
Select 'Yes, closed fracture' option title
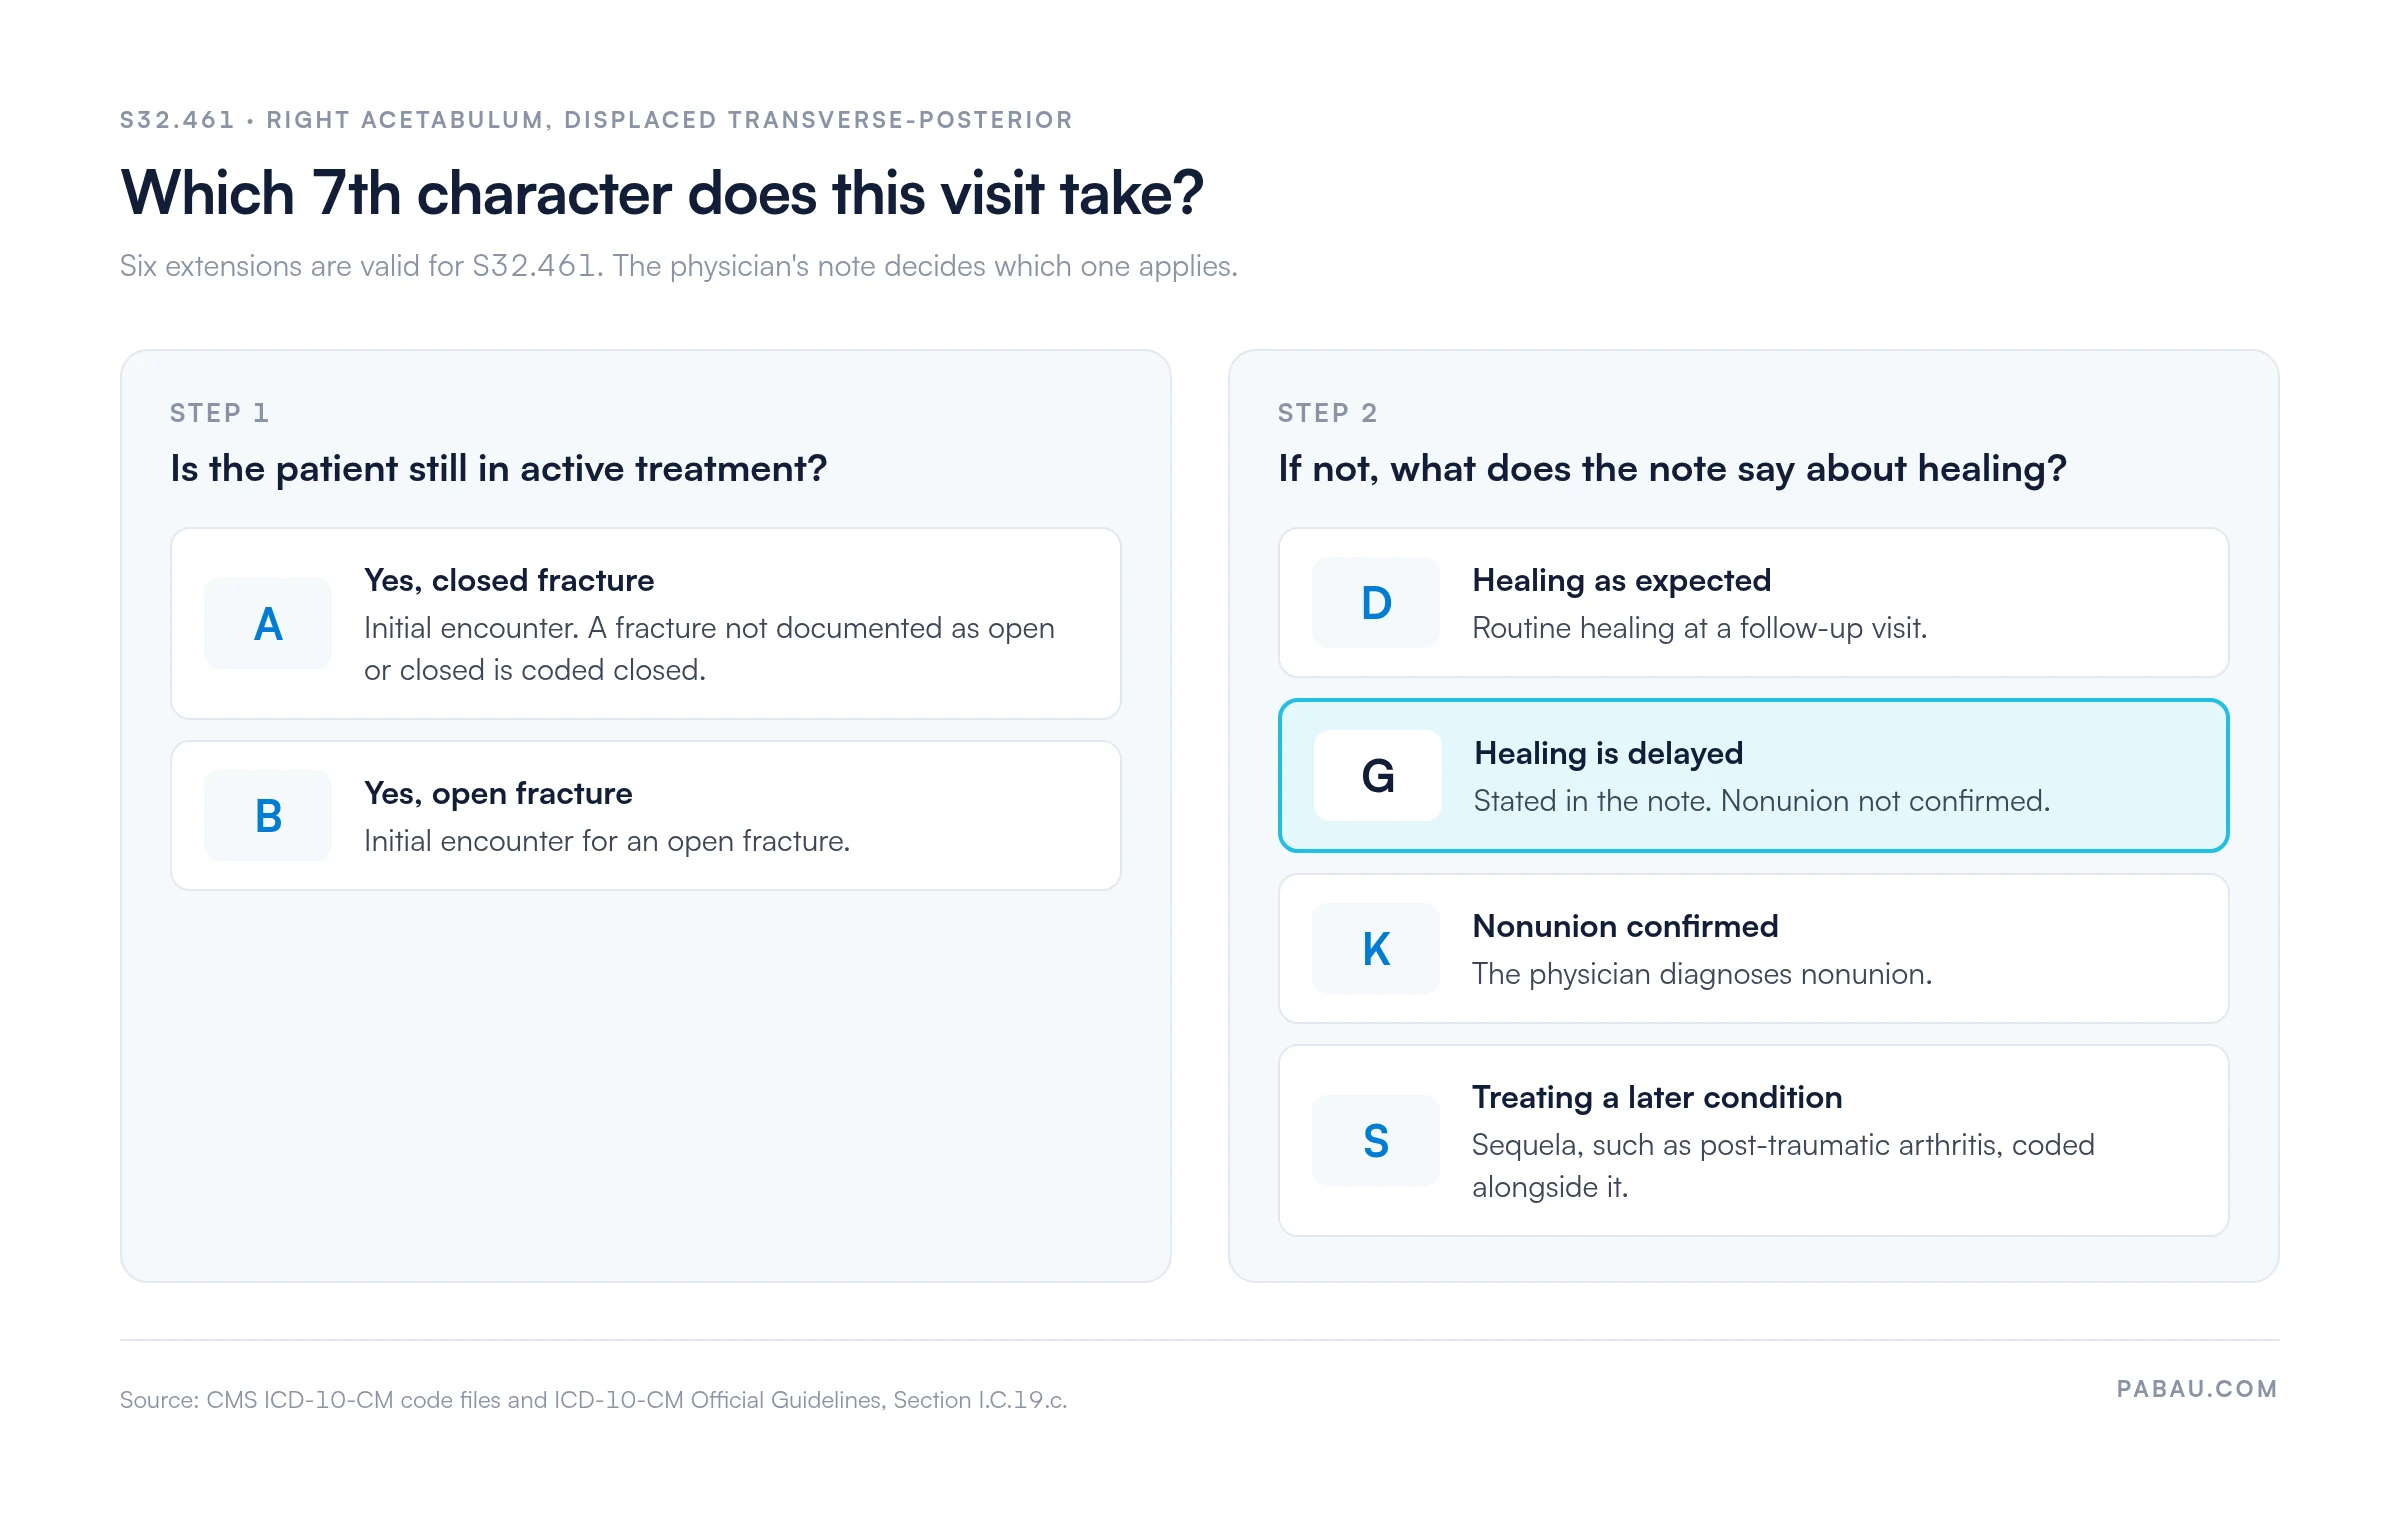[x=509, y=580]
